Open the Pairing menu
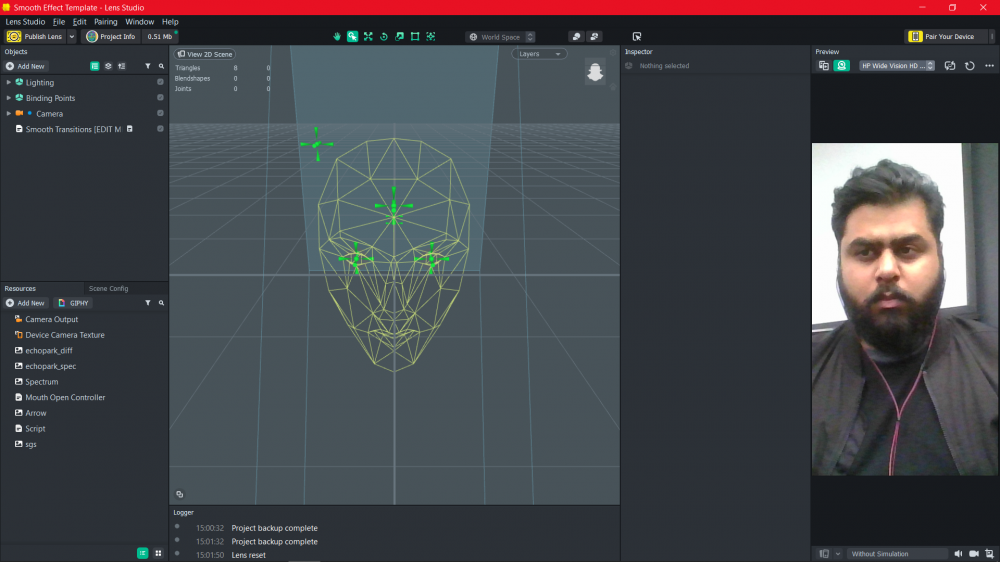1000x562 pixels. 106,21
